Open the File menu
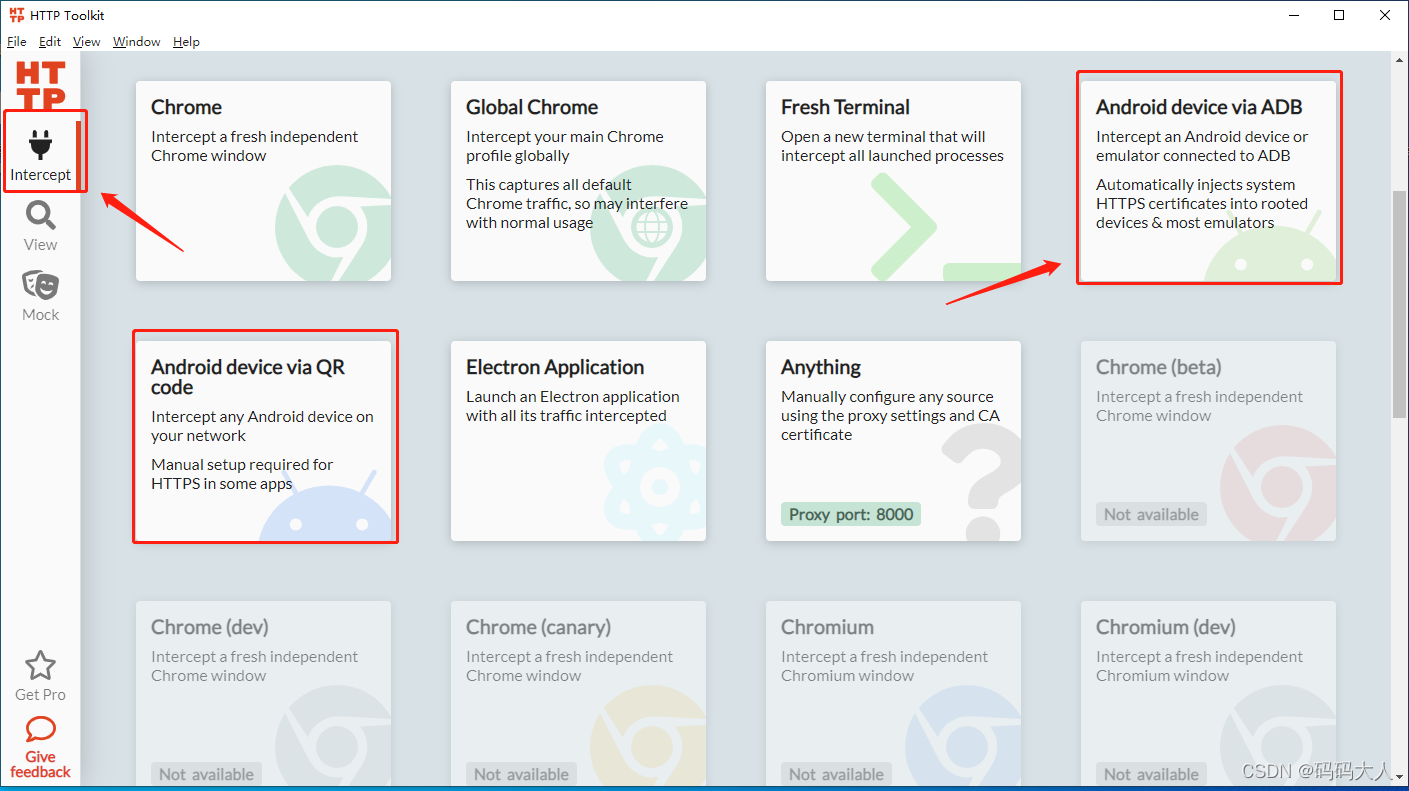This screenshot has width=1409, height=791. [17, 42]
